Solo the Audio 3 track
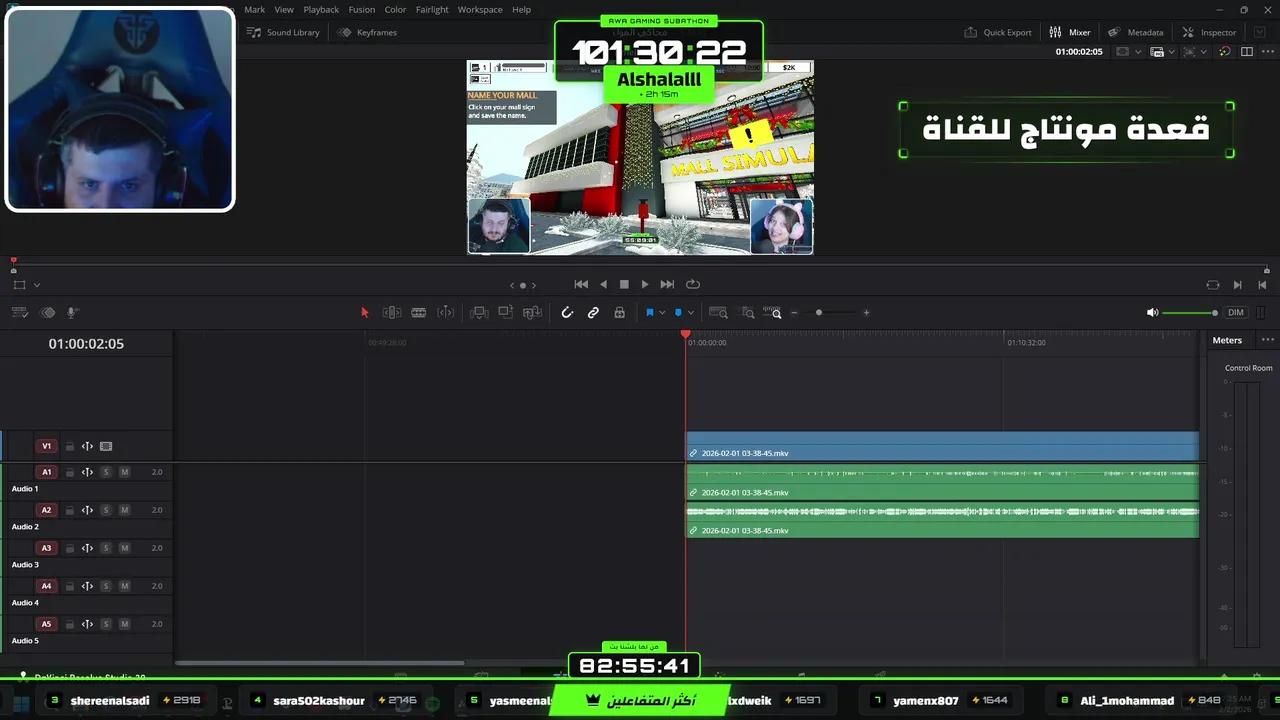Image resolution: width=1280 pixels, height=720 pixels. click(x=106, y=548)
